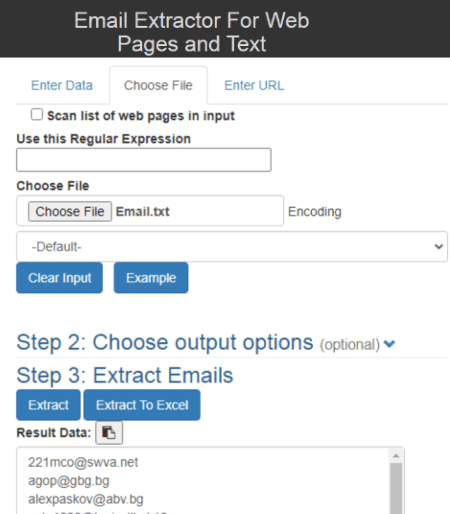The width and height of the screenshot is (450, 514).
Task: Click the agop@gbg.bg result entry
Action: coord(69,481)
